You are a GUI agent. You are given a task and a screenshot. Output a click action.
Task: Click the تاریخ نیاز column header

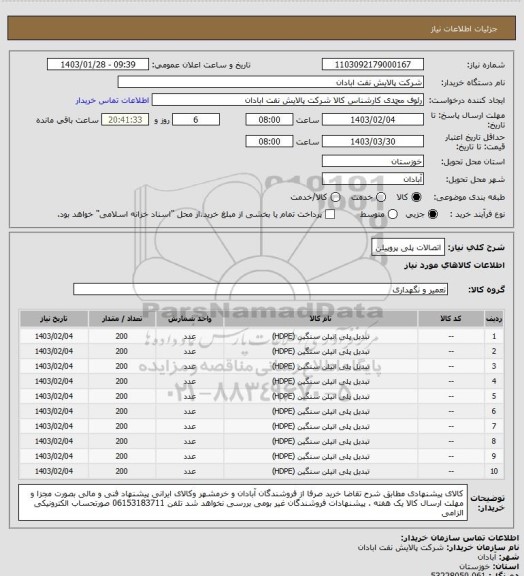coord(54,319)
